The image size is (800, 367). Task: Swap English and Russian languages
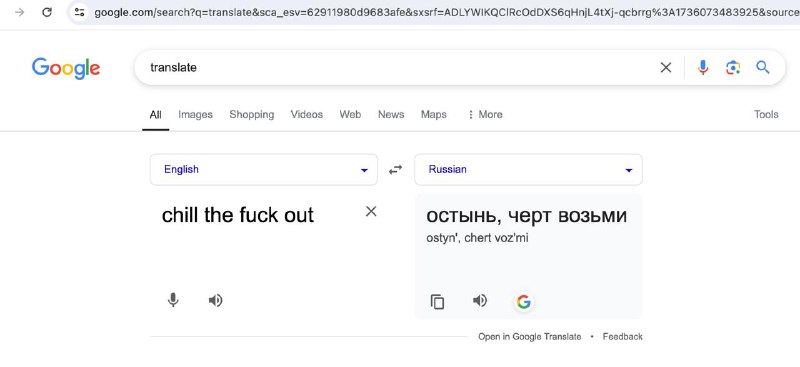click(395, 169)
